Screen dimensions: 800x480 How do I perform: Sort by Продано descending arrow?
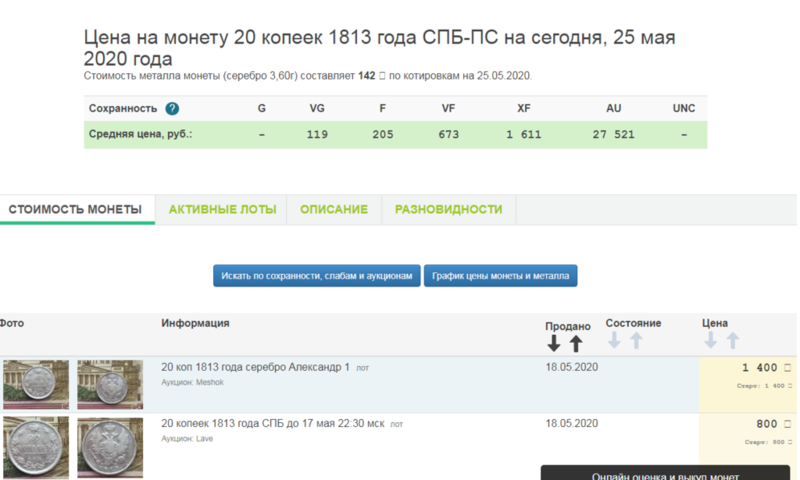point(554,343)
